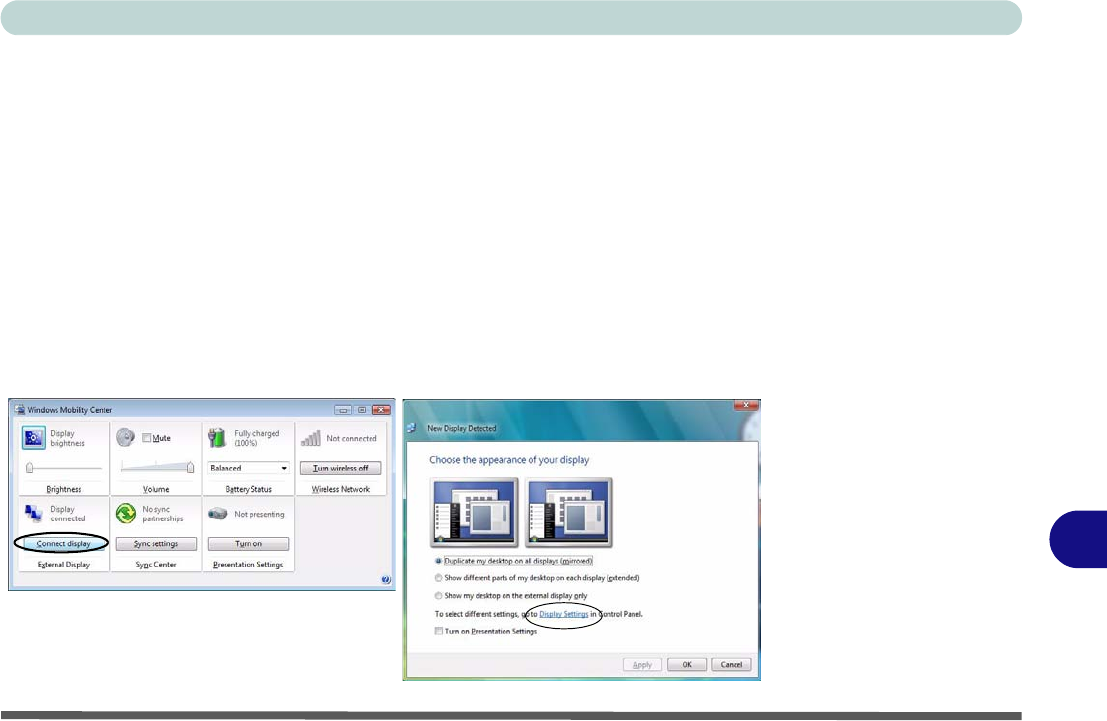
Task: Close the New Display Detected dialog
Action: coord(746,405)
